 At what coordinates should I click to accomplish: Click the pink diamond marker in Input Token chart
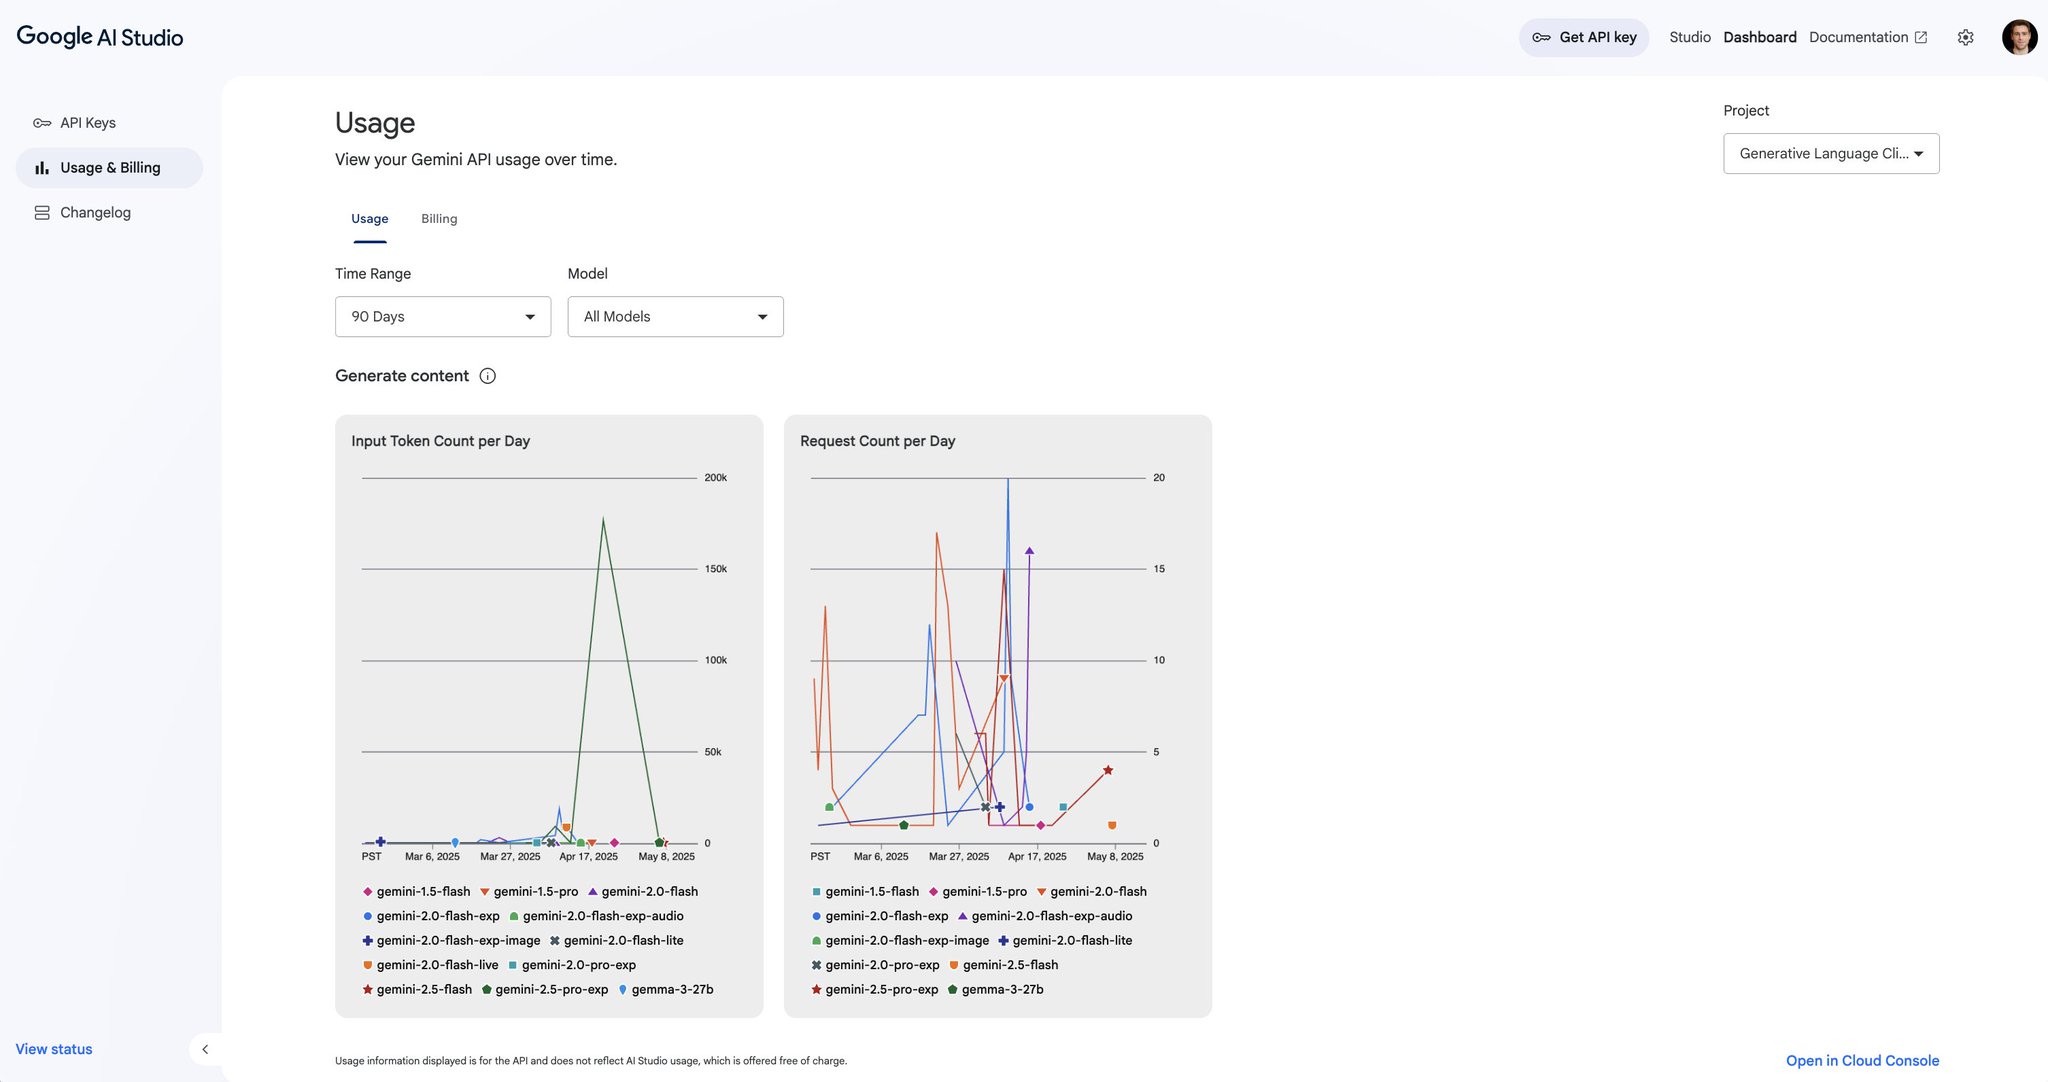pos(615,843)
